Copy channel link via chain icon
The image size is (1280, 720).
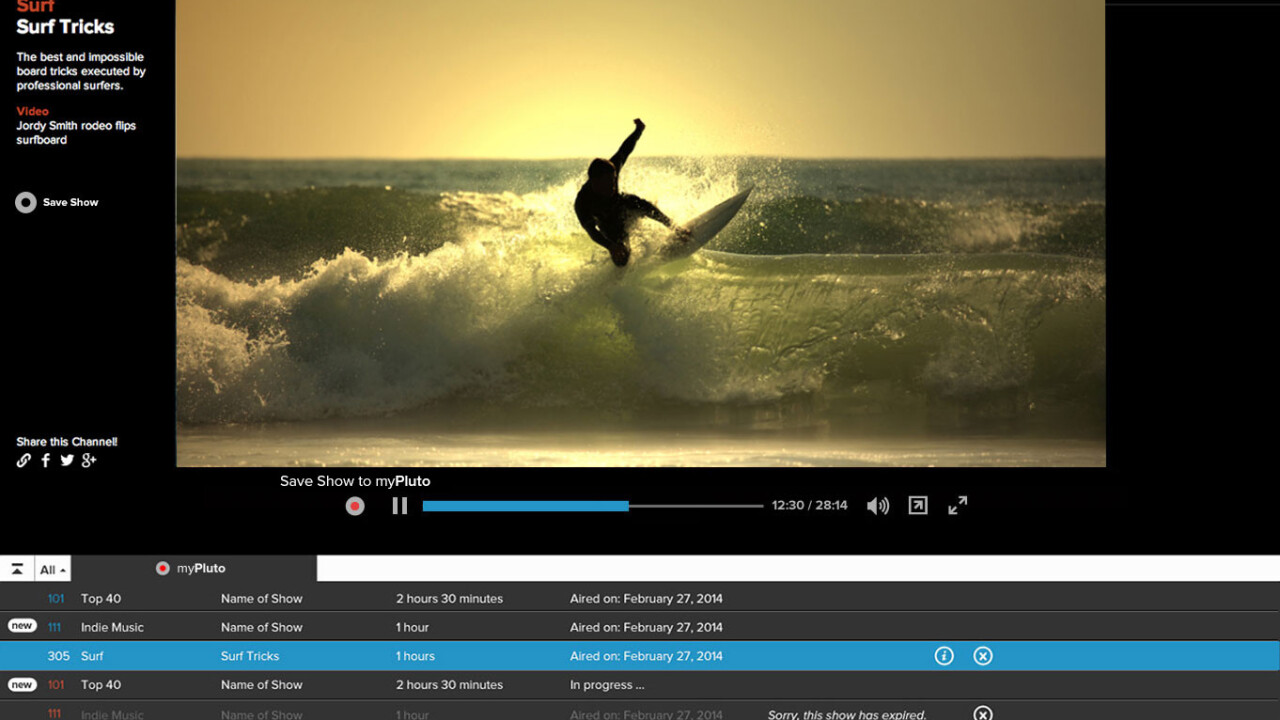(x=24, y=461)
